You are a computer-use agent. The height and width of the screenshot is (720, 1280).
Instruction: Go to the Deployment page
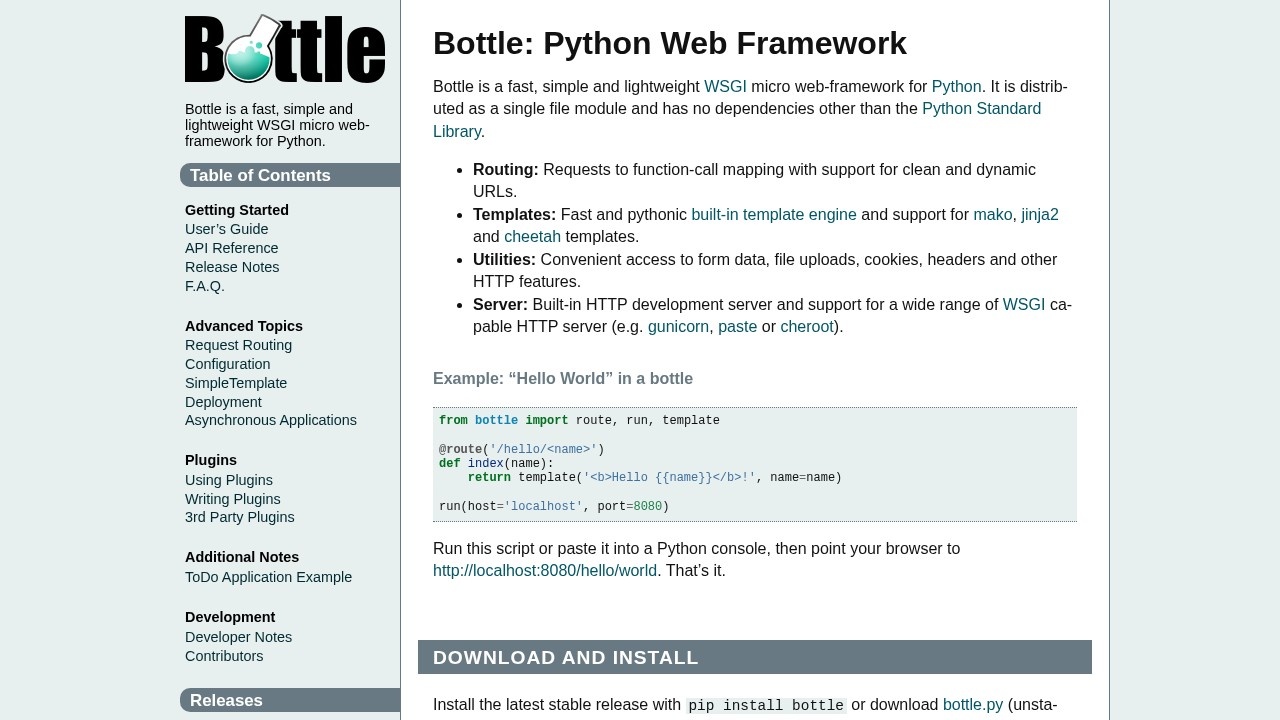tap(223, 402)
